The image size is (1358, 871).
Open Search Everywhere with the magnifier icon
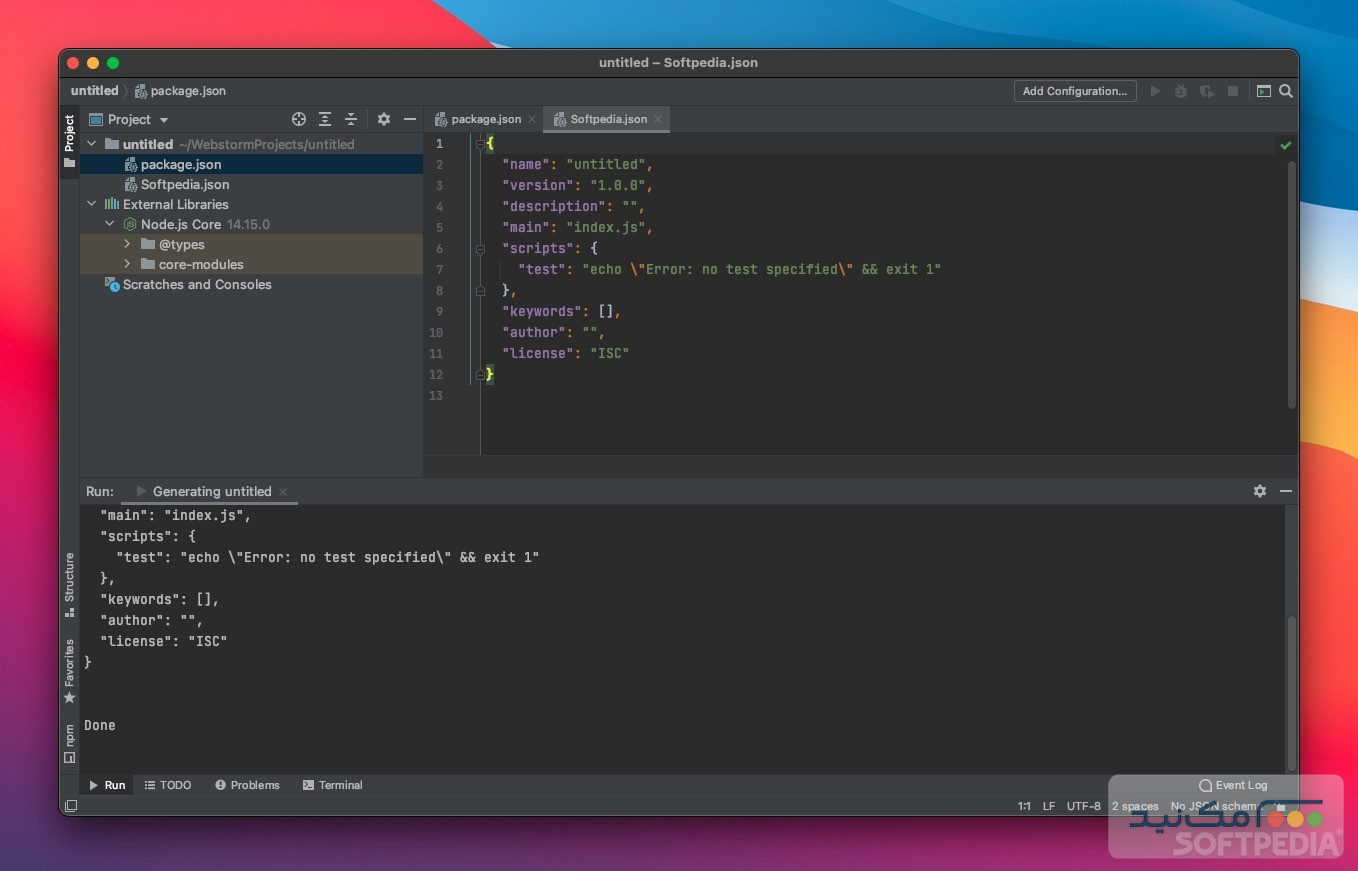[1287, 91]
